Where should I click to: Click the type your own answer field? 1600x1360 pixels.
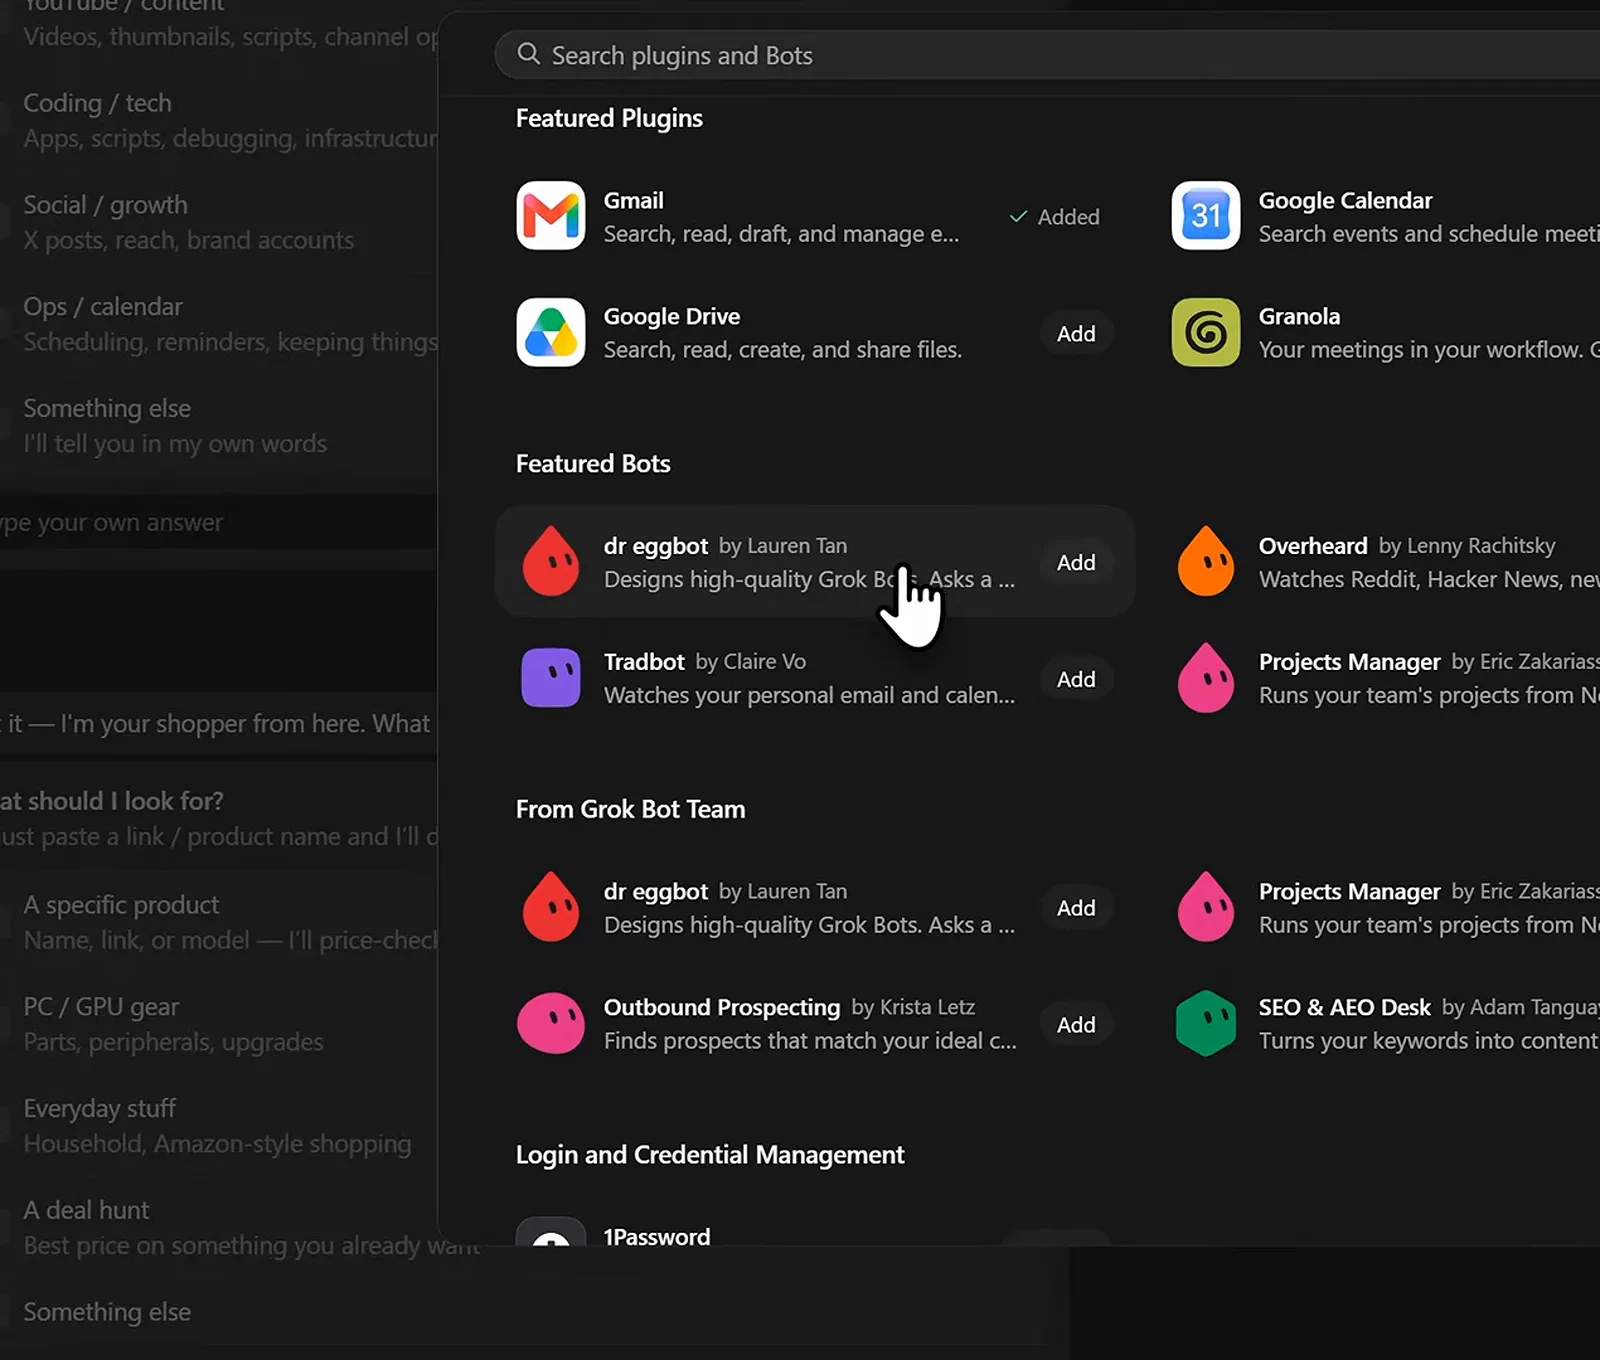[x=218, y=522]
